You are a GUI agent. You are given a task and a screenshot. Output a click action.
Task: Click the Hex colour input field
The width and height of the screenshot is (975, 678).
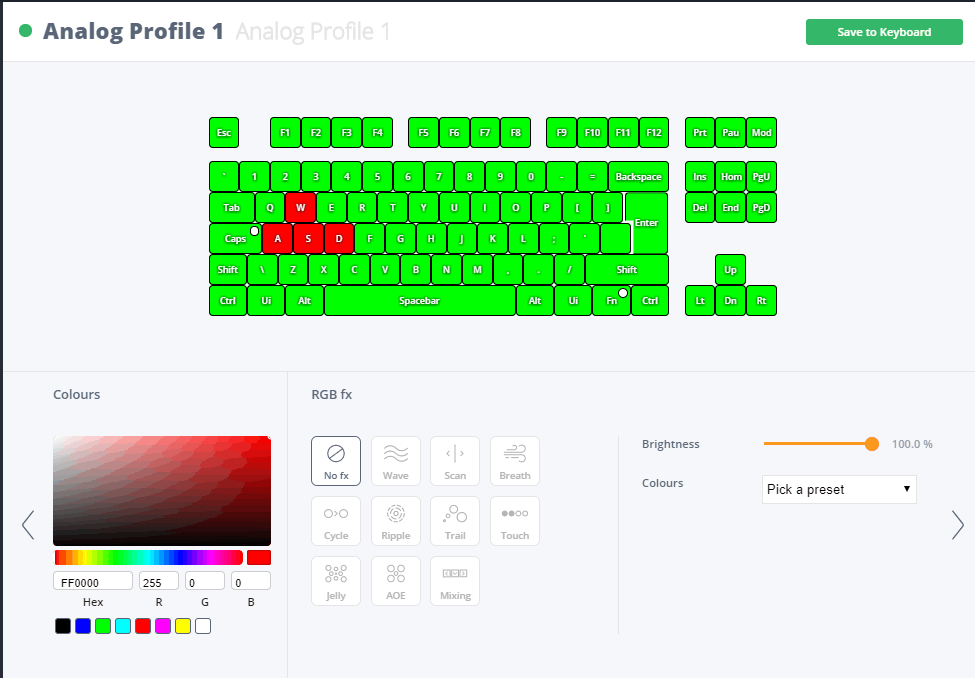(93, 581)
